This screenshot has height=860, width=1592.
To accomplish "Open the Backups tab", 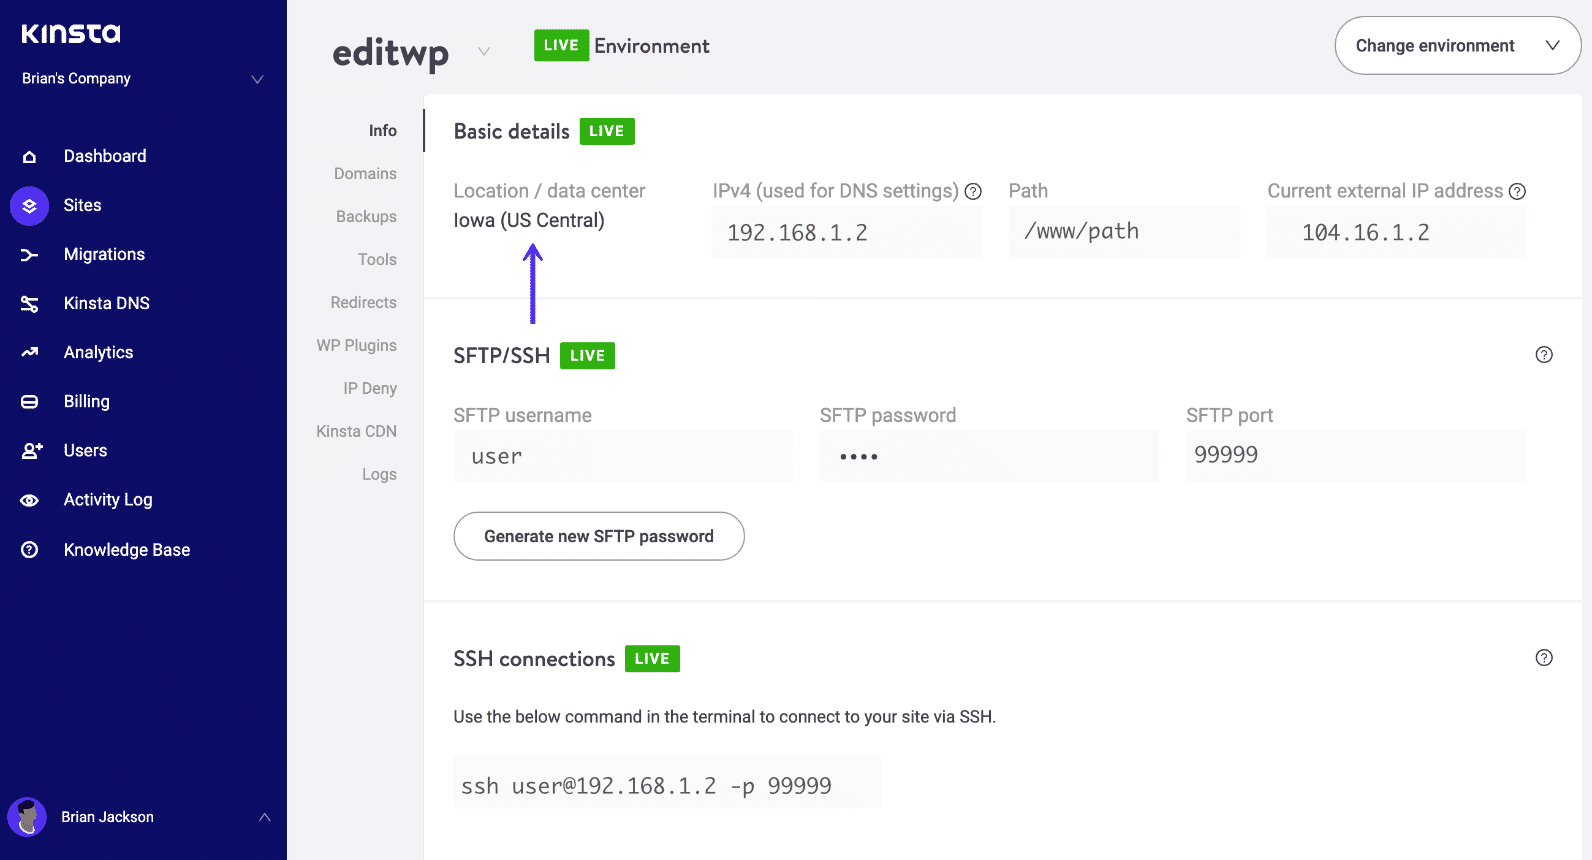I will click(x=366, y=217).
